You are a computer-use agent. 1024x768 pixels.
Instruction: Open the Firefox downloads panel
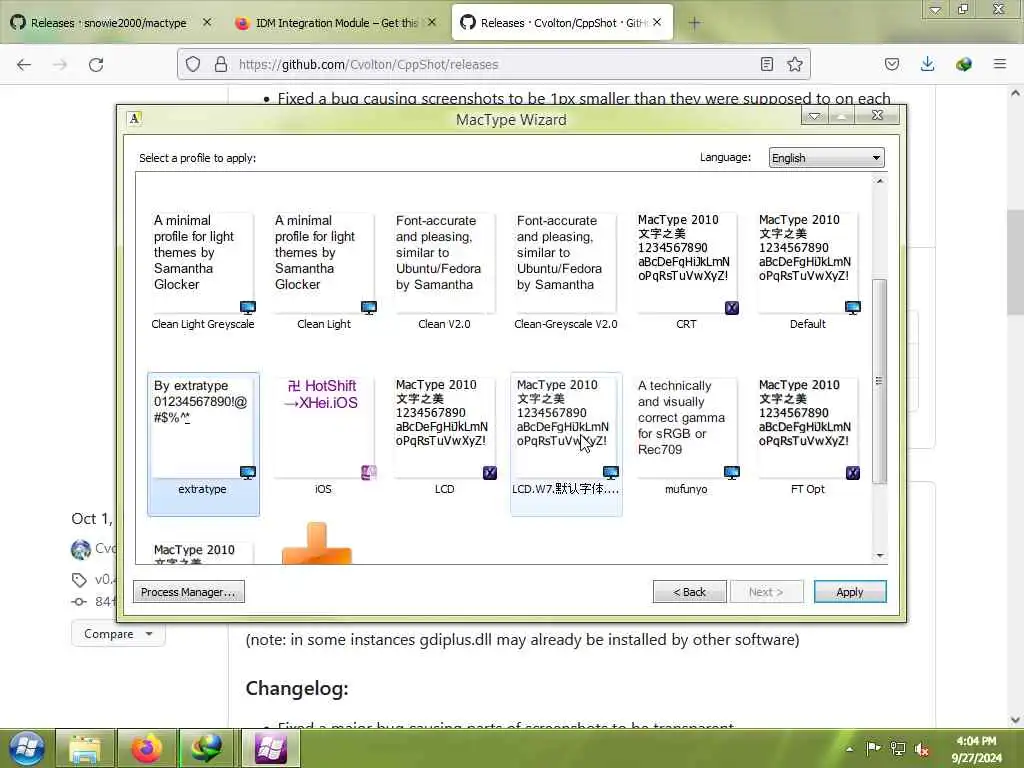[x=927, y=64]
